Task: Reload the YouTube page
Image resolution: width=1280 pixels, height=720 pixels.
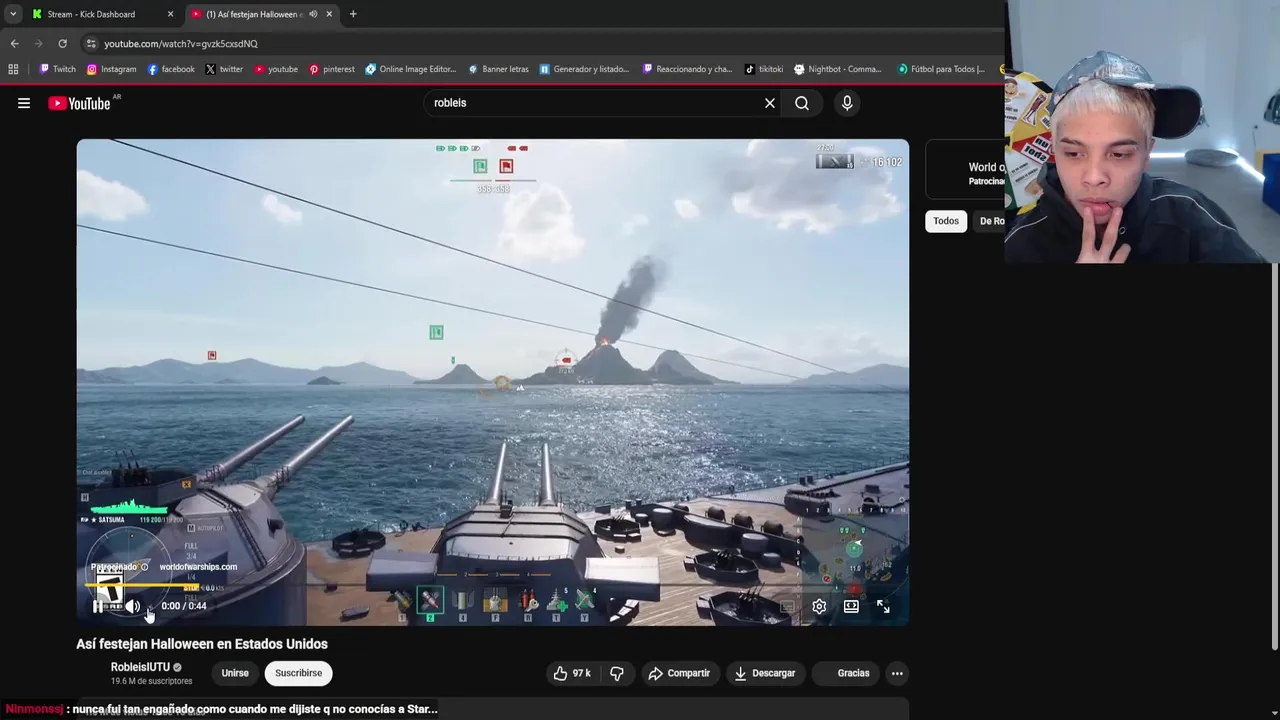Action: click(62, 43)
